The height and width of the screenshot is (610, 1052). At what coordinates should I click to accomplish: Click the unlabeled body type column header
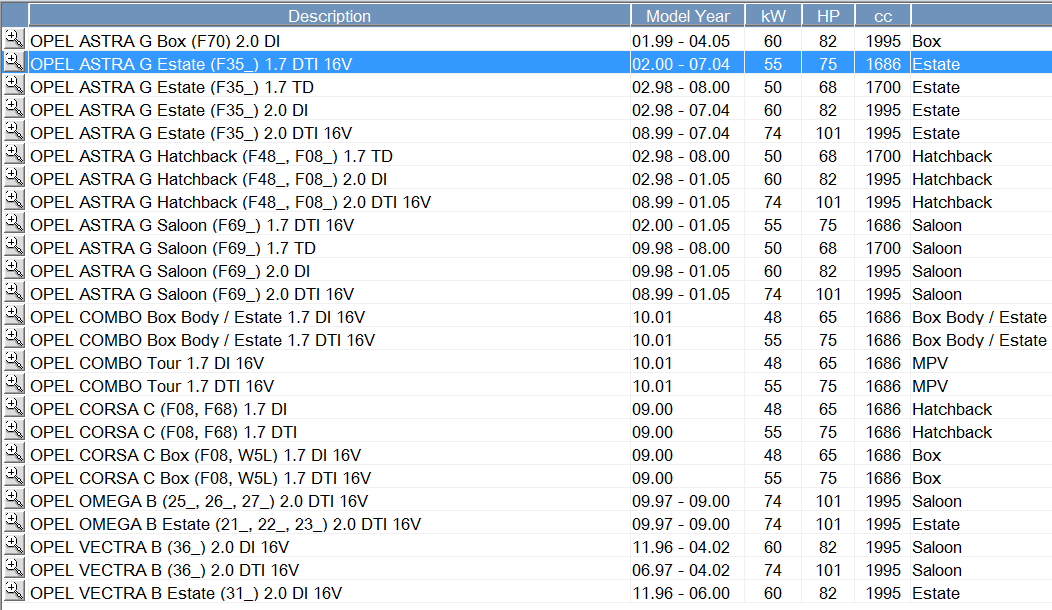982,15
